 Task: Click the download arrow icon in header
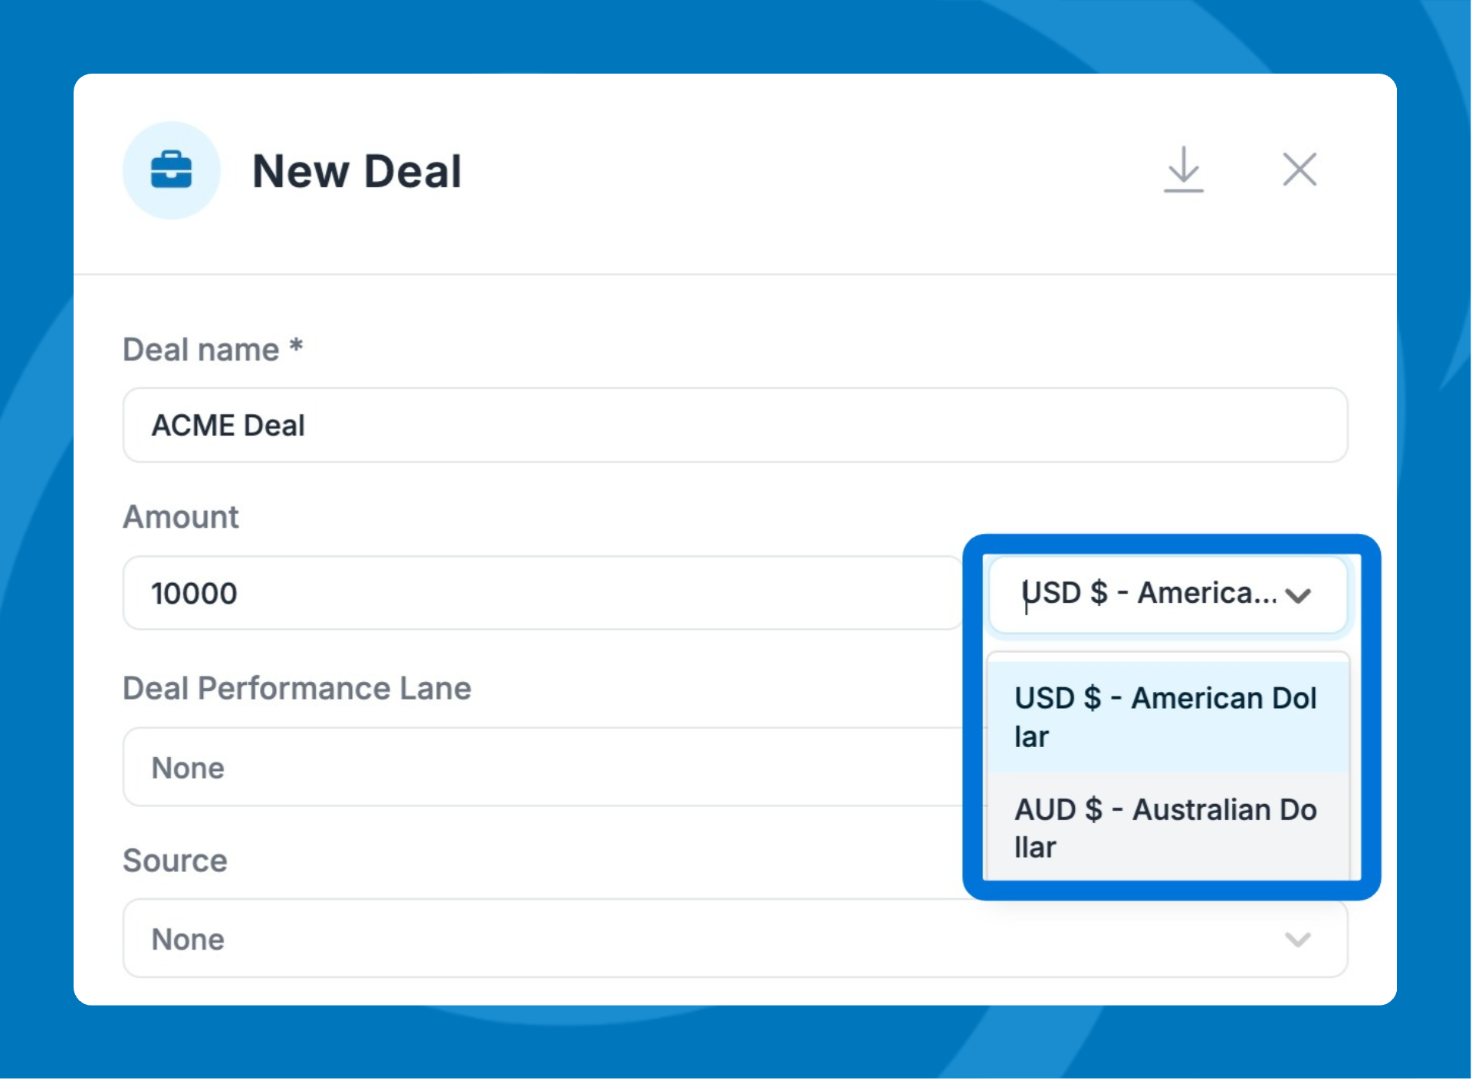pos(1183,169)
